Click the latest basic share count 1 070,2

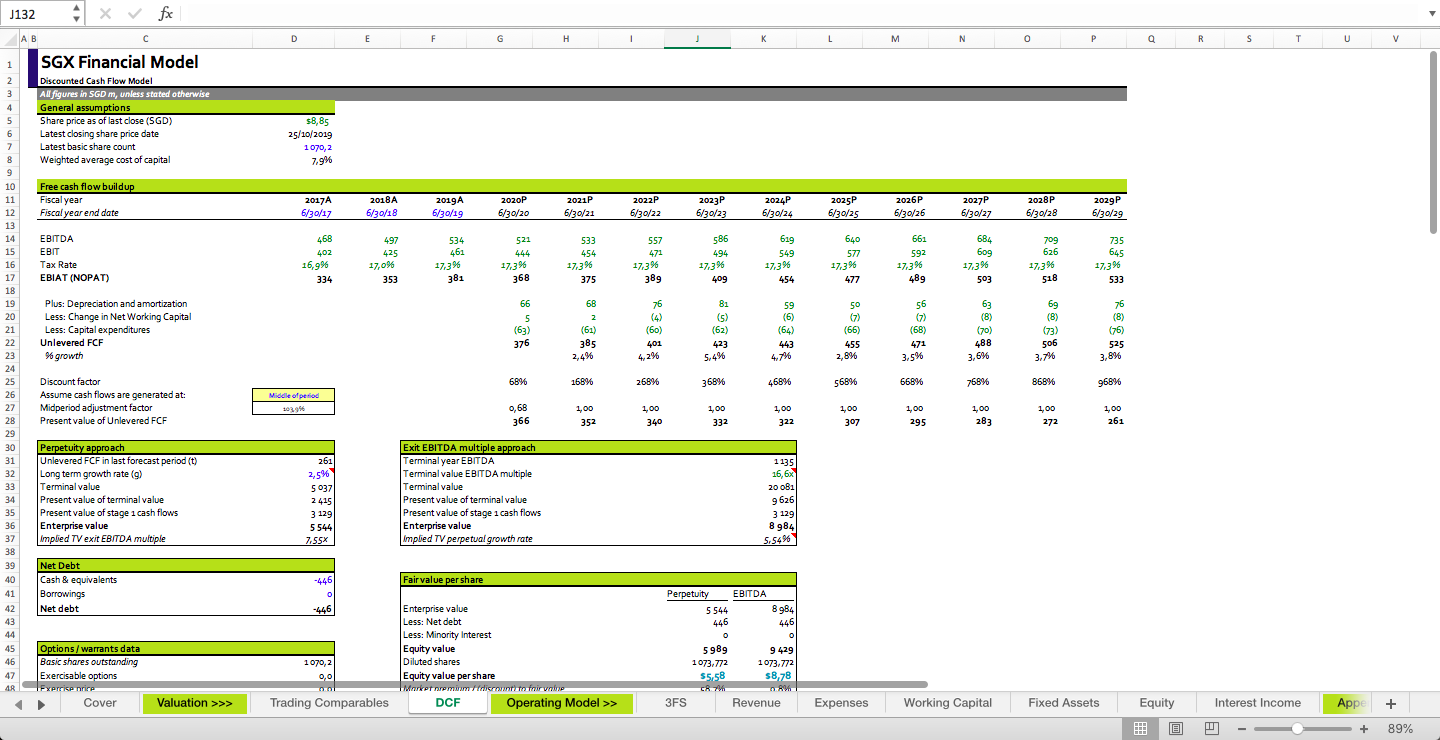tap(318, 146)
